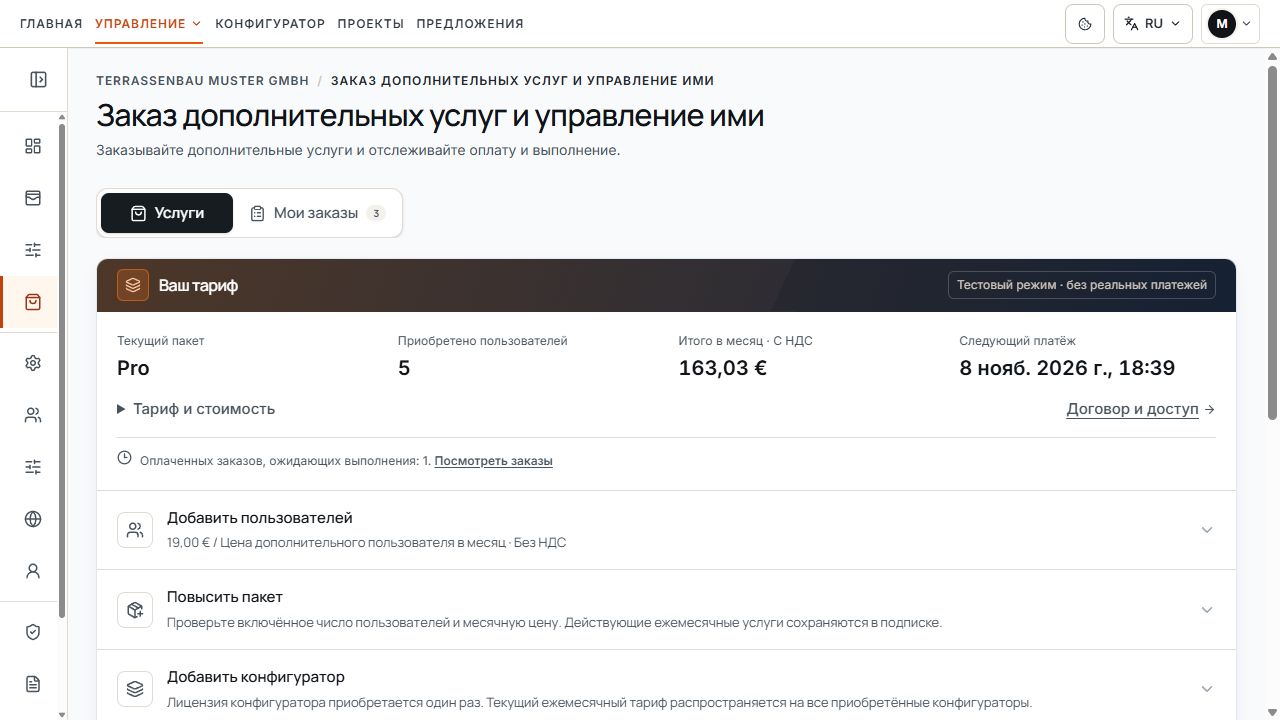1280x720 pixels.
Task: Click the users icon beside Добавить пользователей
Action: pos(135,530)
